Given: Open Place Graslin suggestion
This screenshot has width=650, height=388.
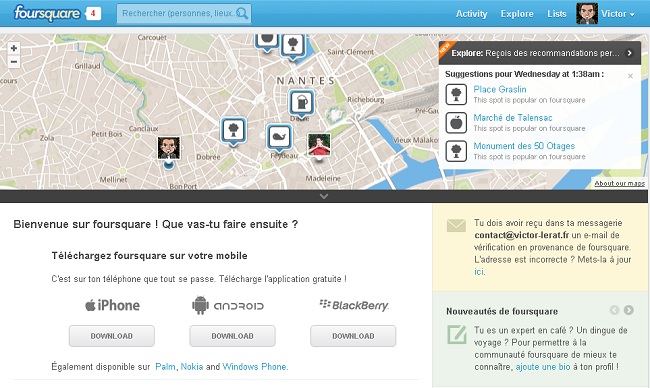Looking at the screenshot, I should (x=500, y=89).
